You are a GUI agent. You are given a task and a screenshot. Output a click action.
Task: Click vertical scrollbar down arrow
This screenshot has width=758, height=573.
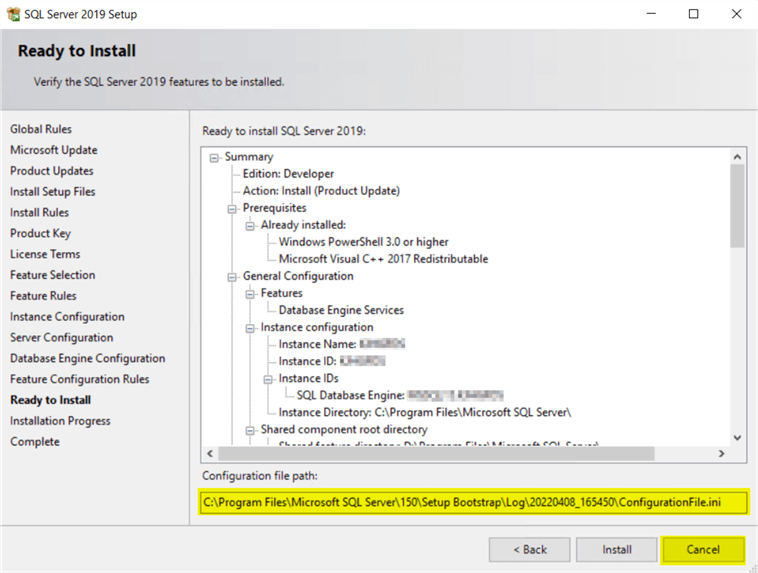pyautogui.click(x=737, y=438)
